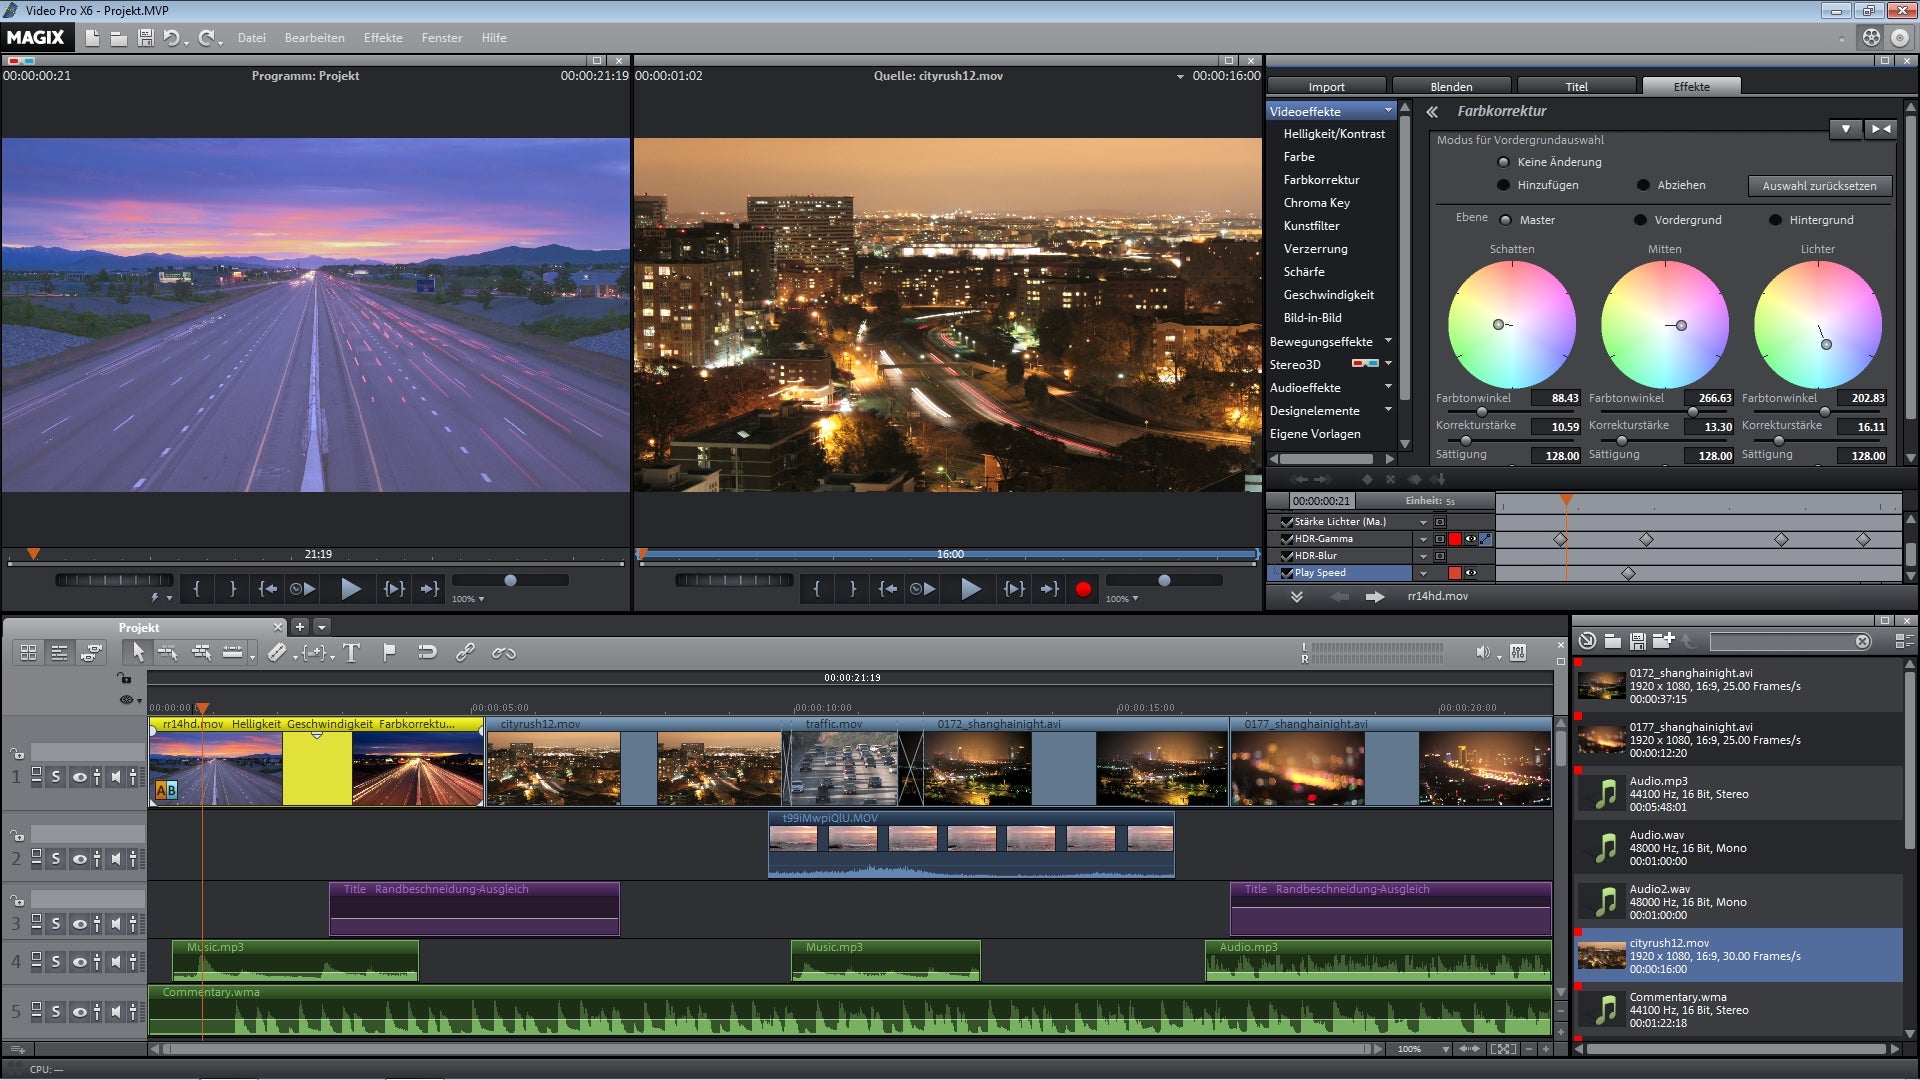Uncheck the HDR-Gamma effect checkbox
Screen dimensions: 1920x1080
[1287, 539]
